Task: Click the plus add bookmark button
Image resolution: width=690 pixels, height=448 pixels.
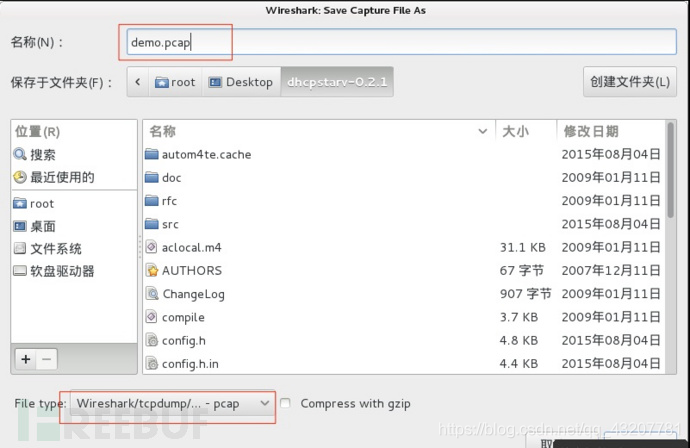Action: [x=26, y=359]
